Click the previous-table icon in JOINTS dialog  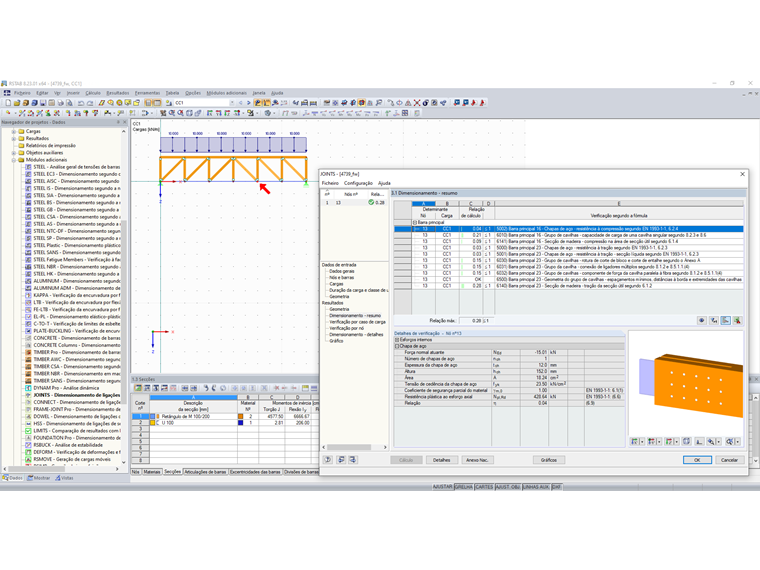[341, 459]
